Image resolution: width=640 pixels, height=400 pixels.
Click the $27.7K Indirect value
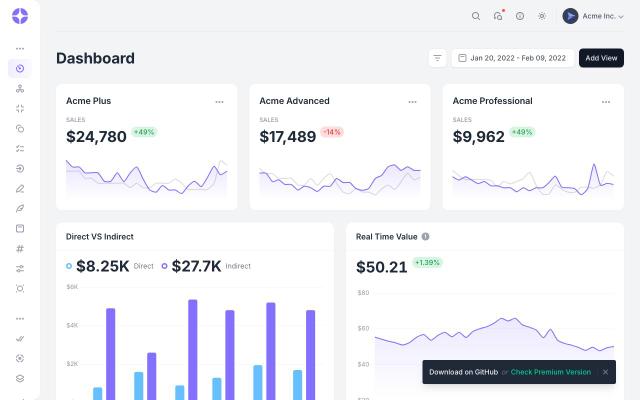pos(196,266)
